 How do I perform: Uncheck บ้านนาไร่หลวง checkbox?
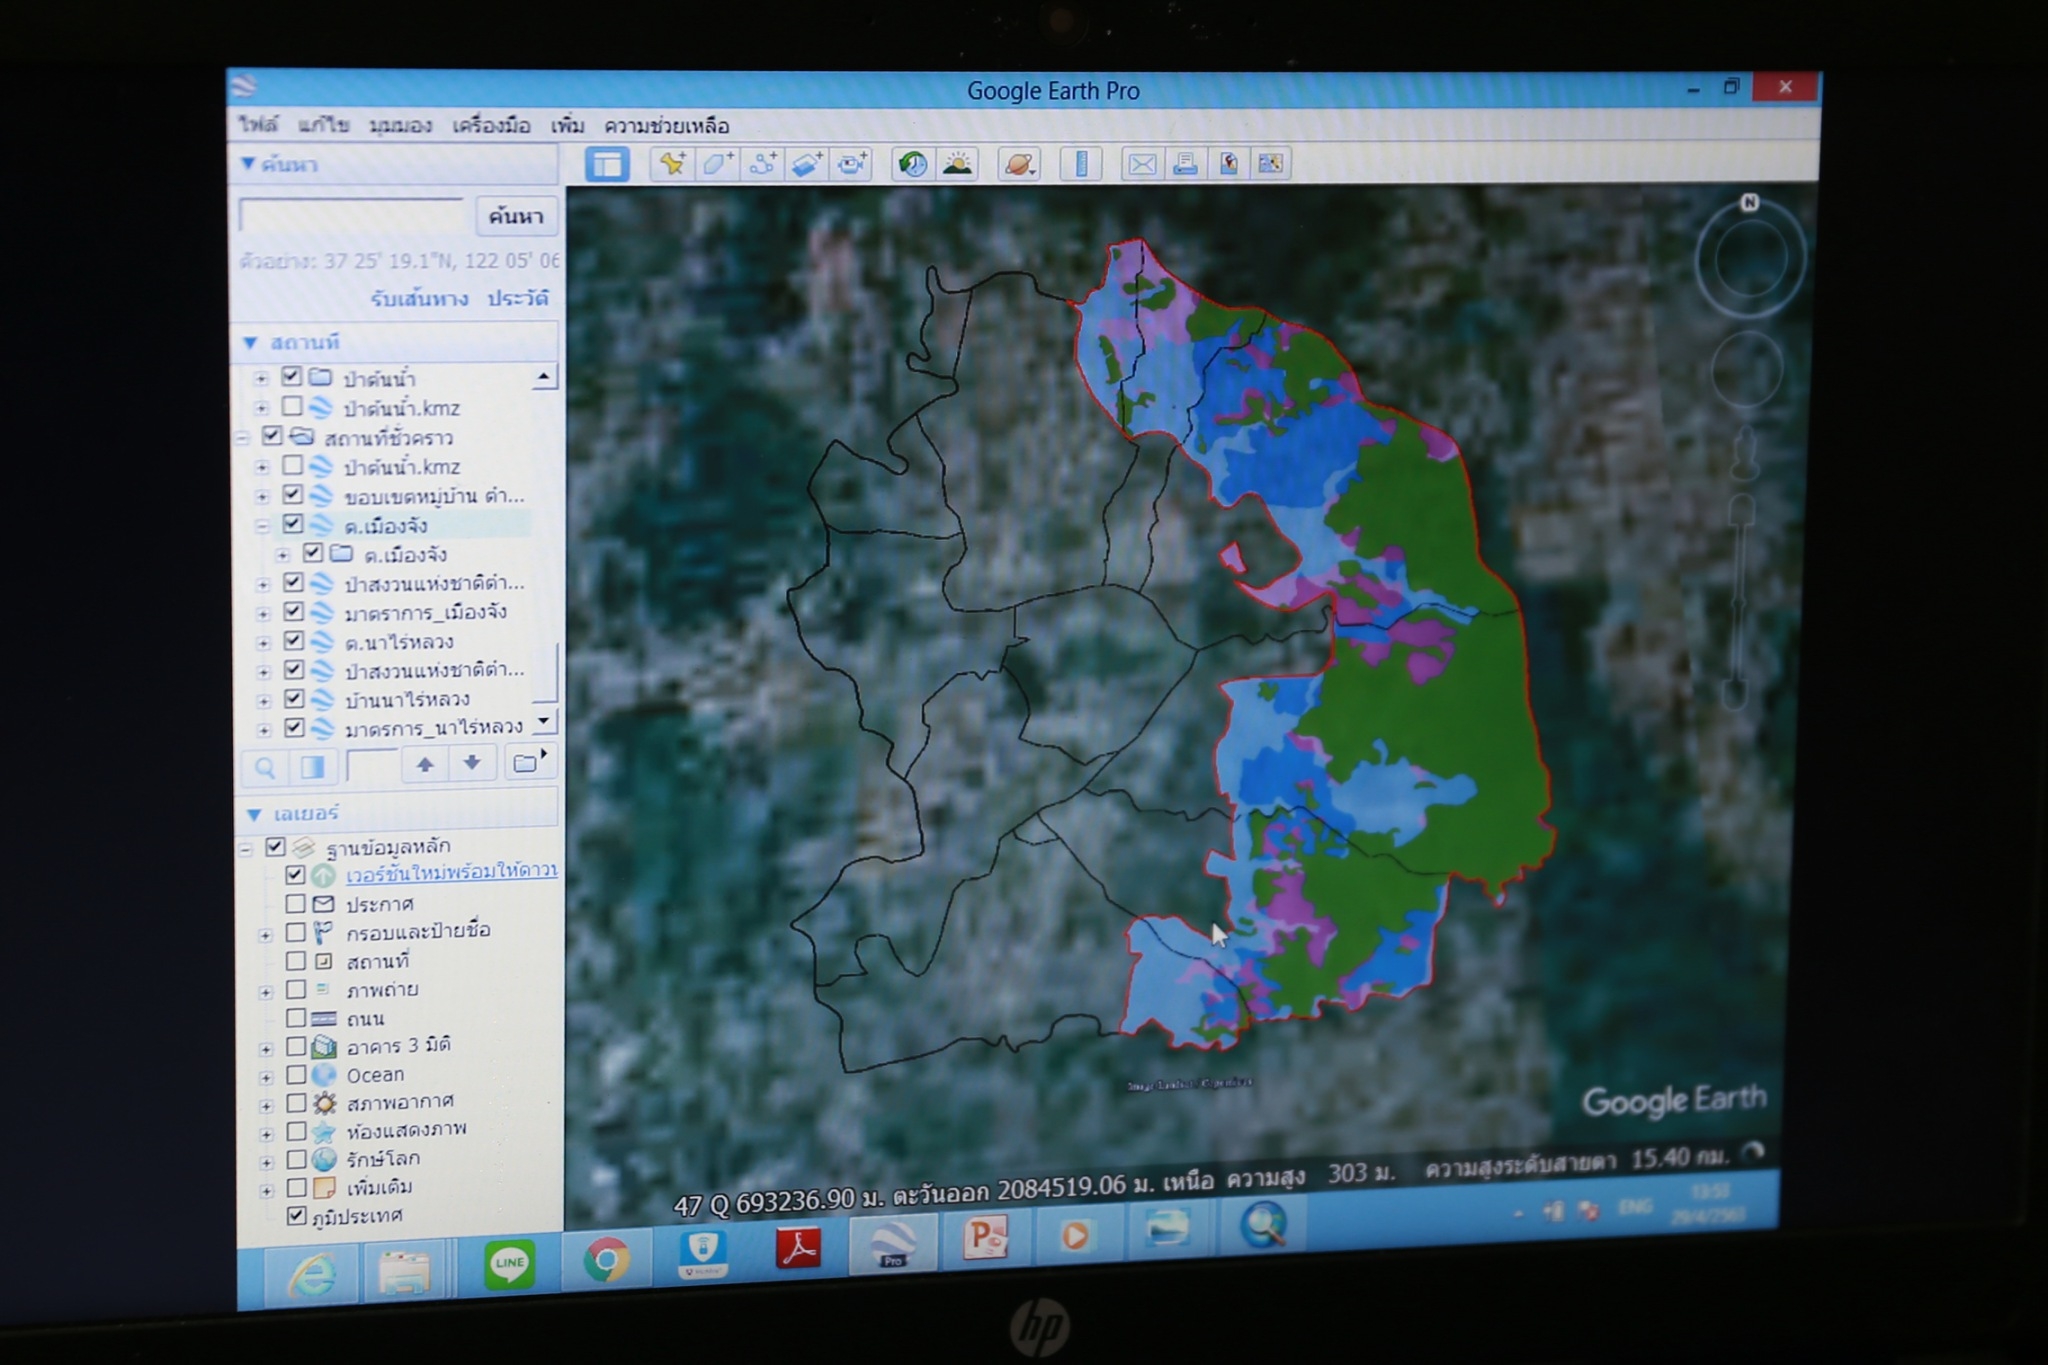click(x=293, y=698)
